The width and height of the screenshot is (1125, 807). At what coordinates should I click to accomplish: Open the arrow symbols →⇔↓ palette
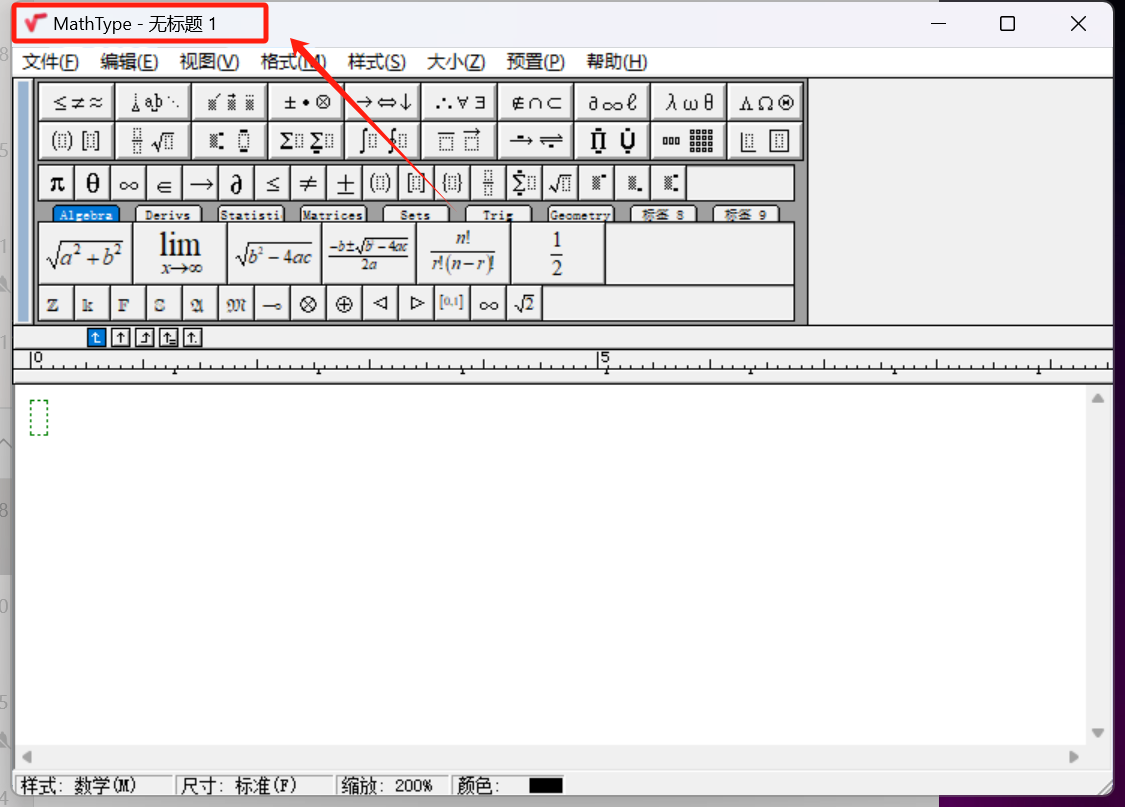coord(384,103)
